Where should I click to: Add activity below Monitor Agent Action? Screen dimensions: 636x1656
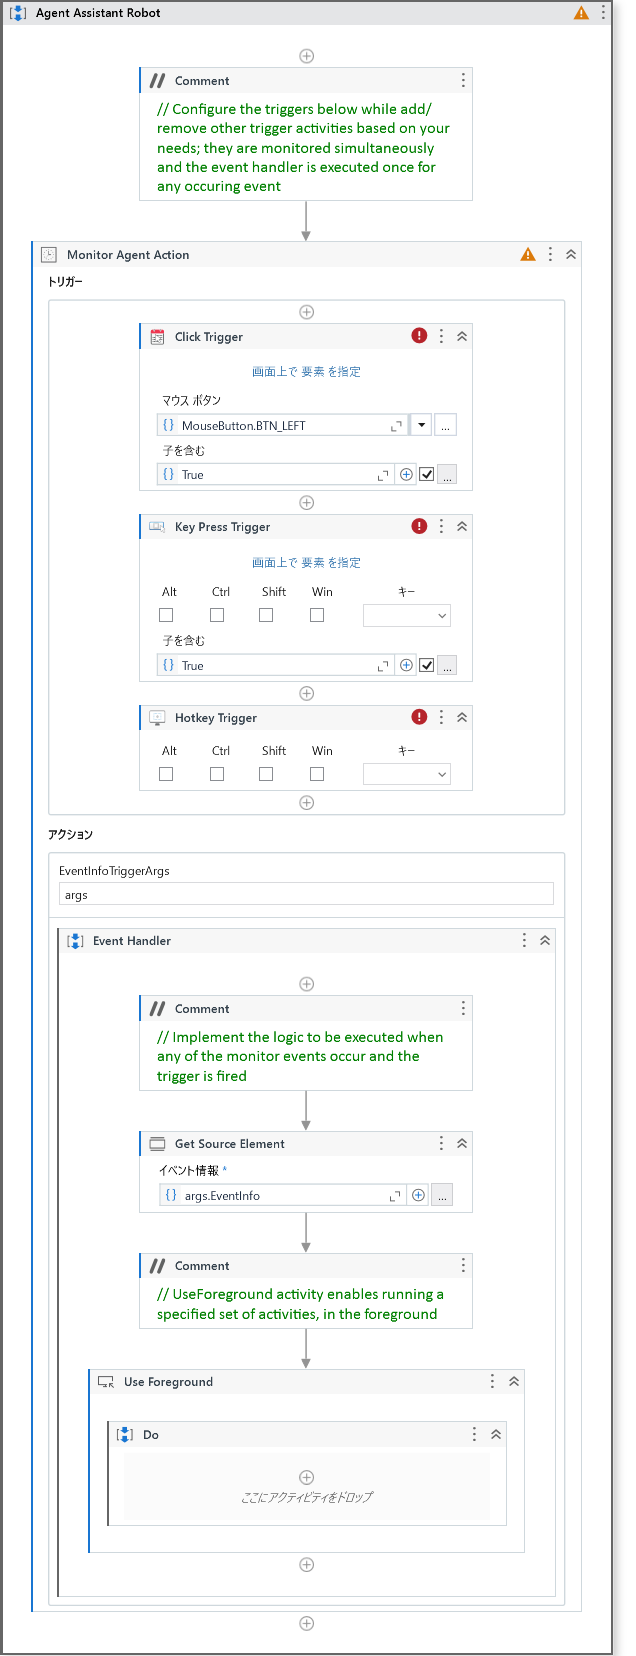(307, 1623)
